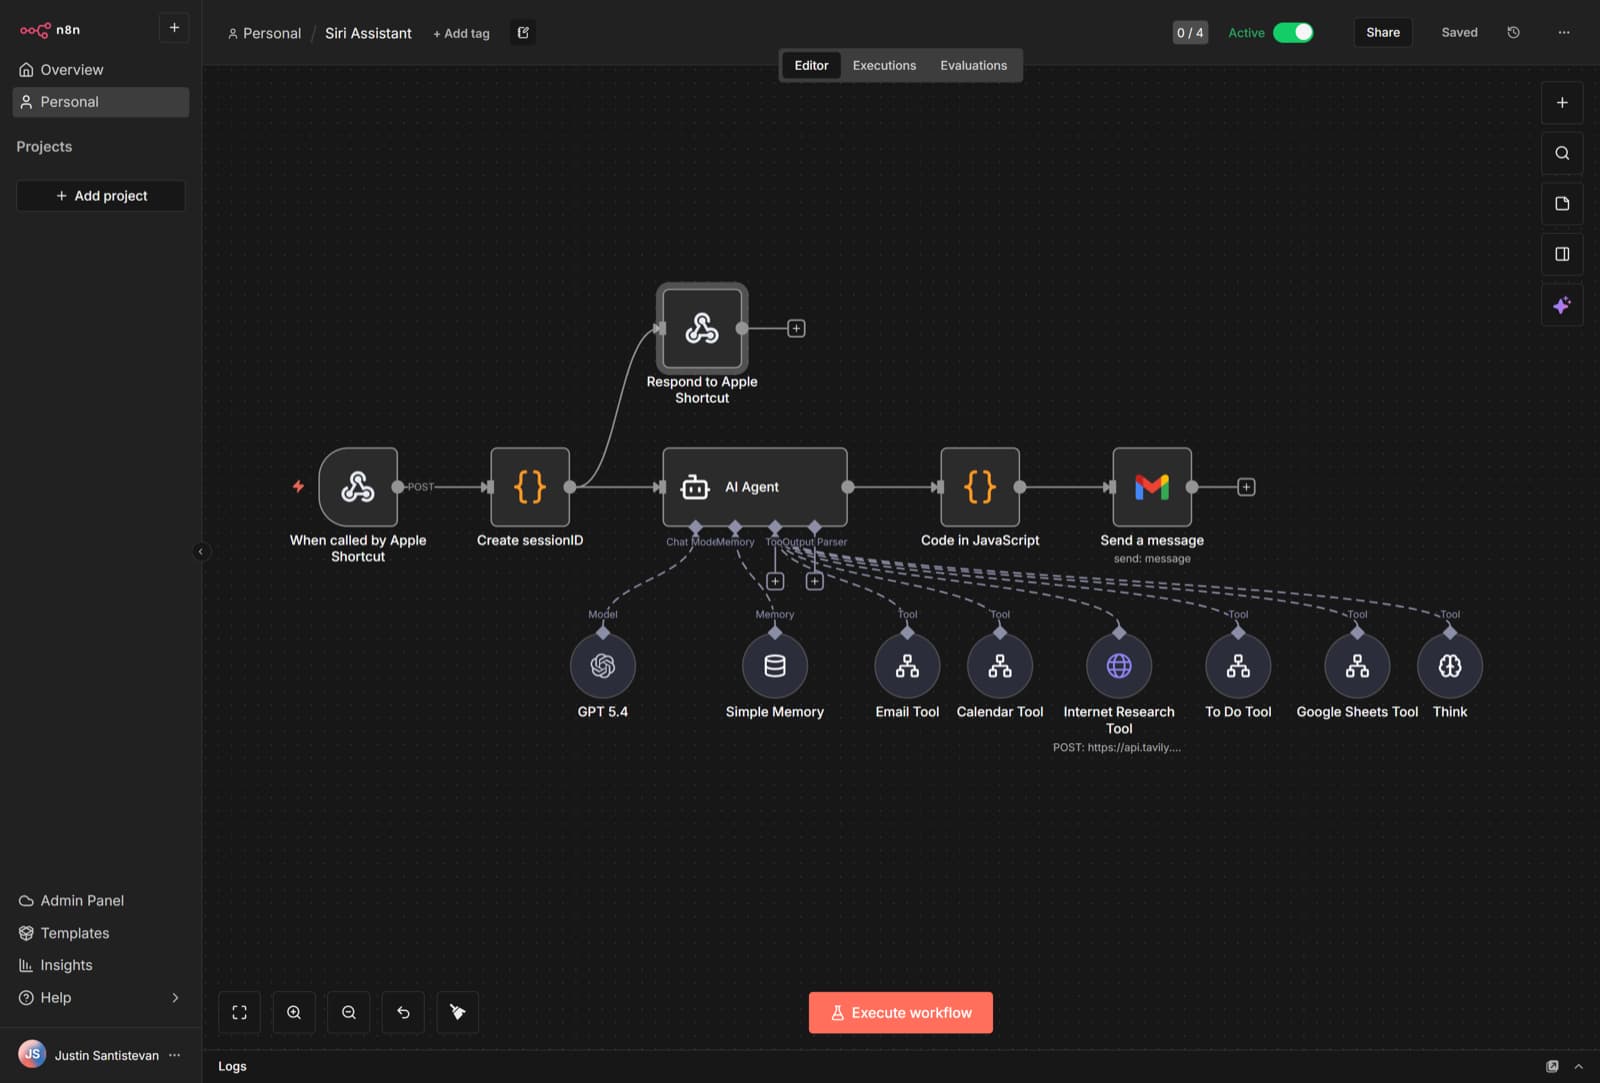Open Justin Santistevan user menu dots
This screenshot has width=1600, height=1083.
(x=175, y=1055)
